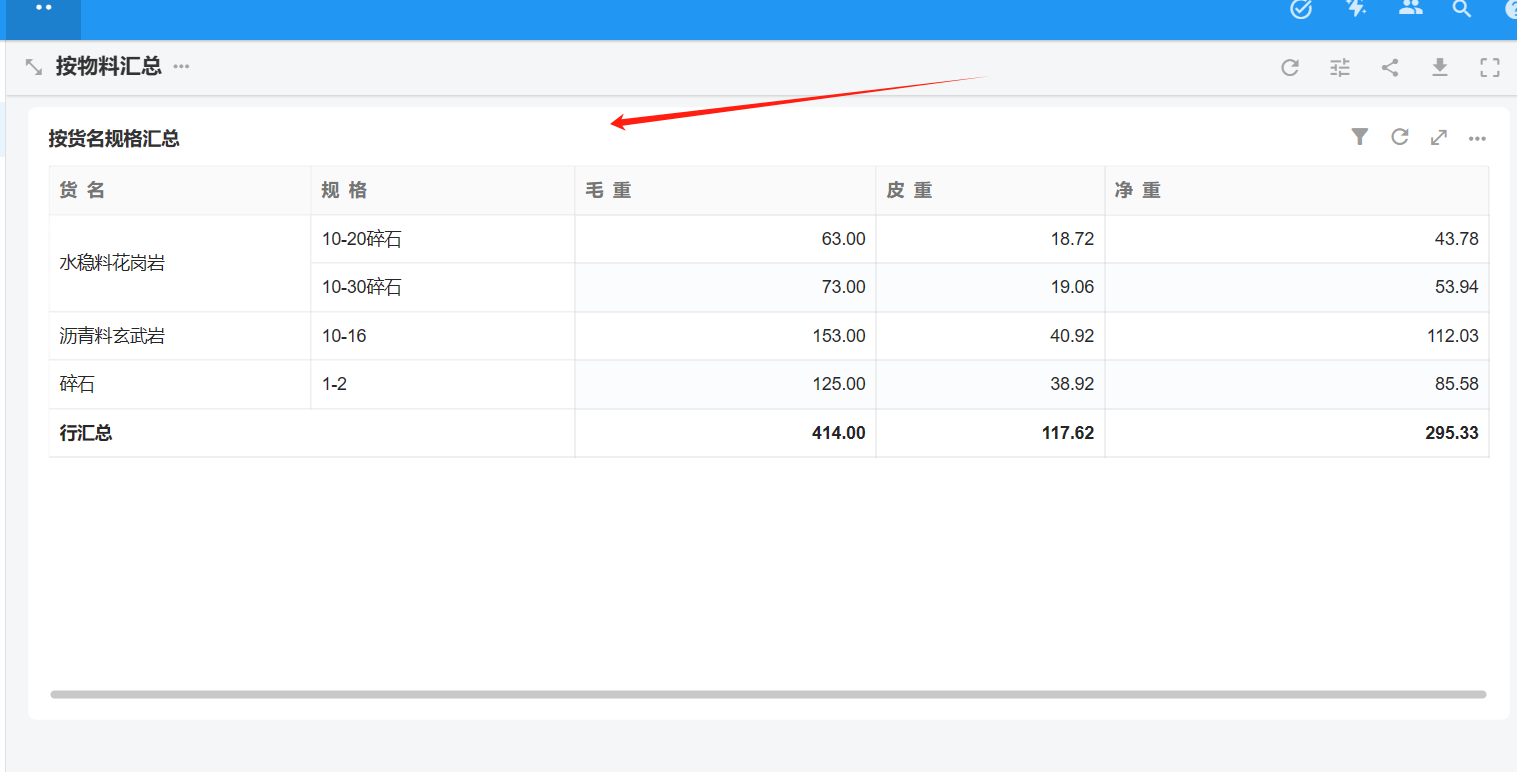Open page filter settings sliders icon
This screenshot has height=772, width=1517.
[x=1340, y=68]
